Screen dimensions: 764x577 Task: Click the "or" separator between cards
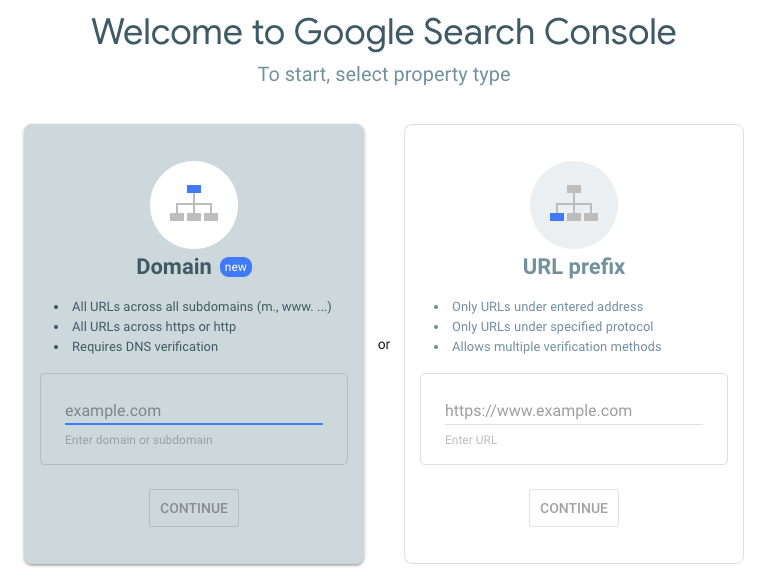pos(384,345)
